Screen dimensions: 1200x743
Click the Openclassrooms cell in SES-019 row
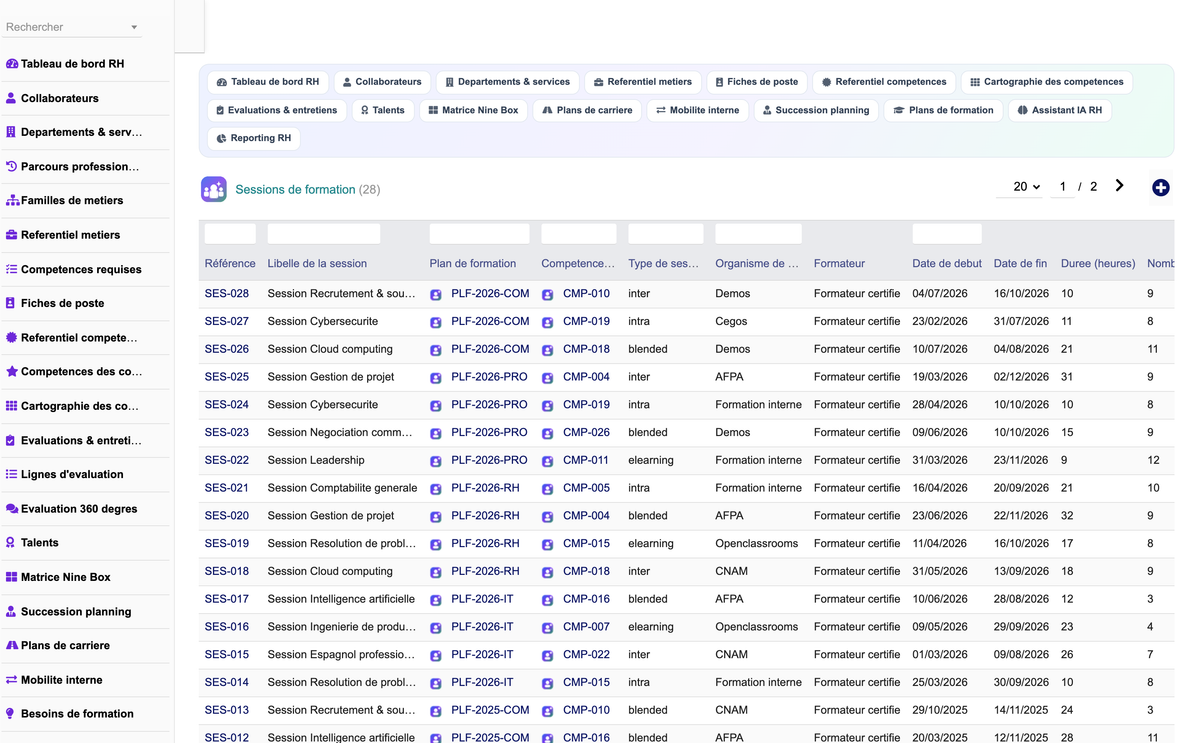pyautogui.click(x=757, y=544)
